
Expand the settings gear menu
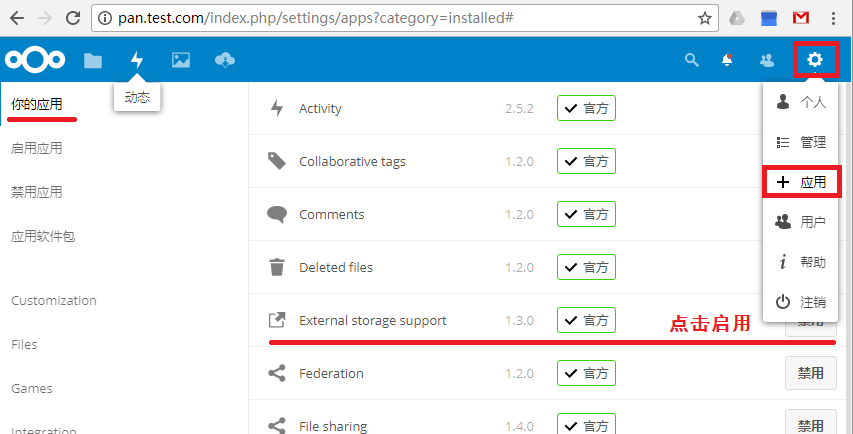click(x=815, y=60)
